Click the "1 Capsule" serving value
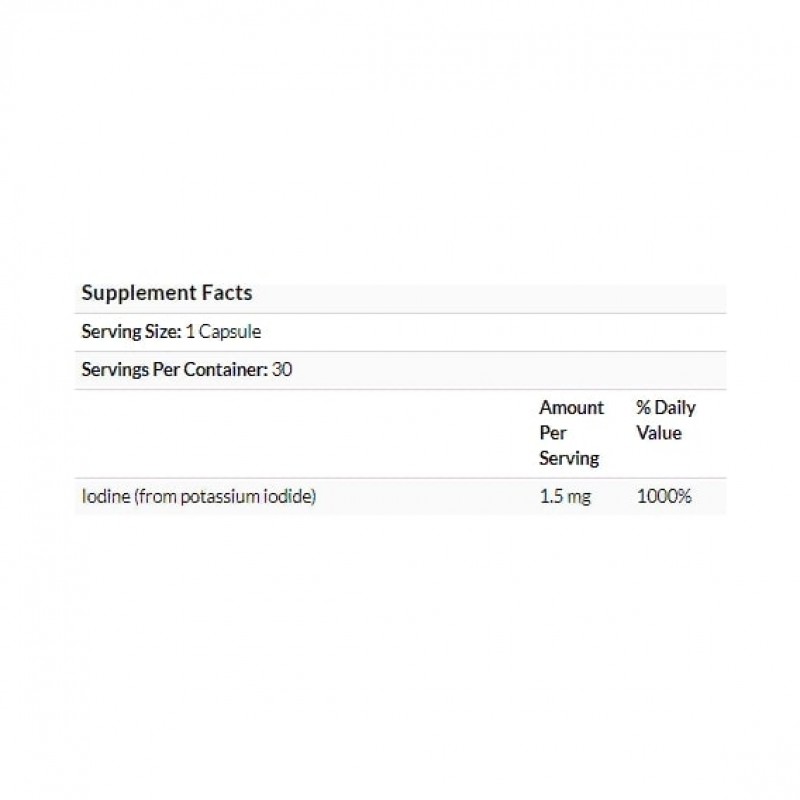Viewport: 800px width, 800px height. tap(224, 331)
